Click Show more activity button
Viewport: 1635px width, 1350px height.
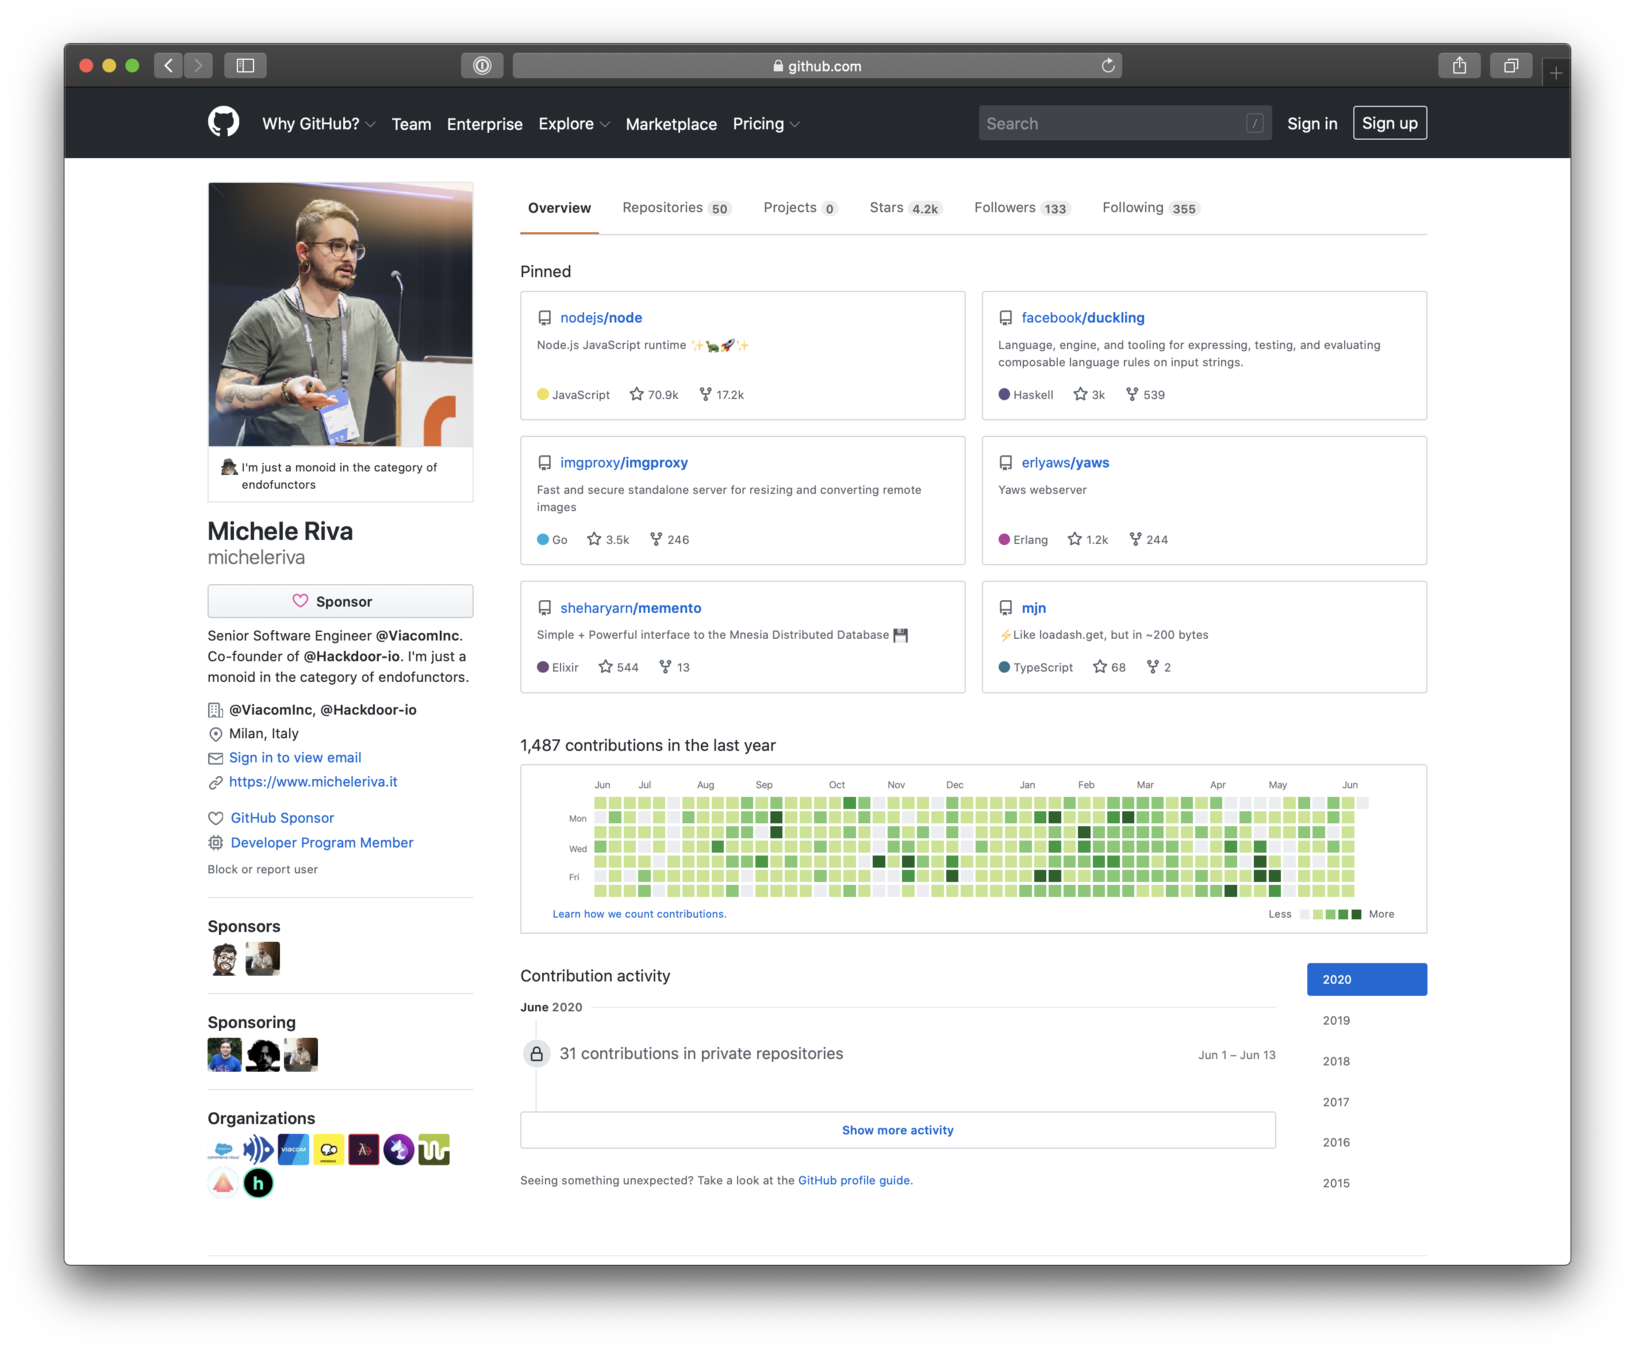coord(897,1130)
